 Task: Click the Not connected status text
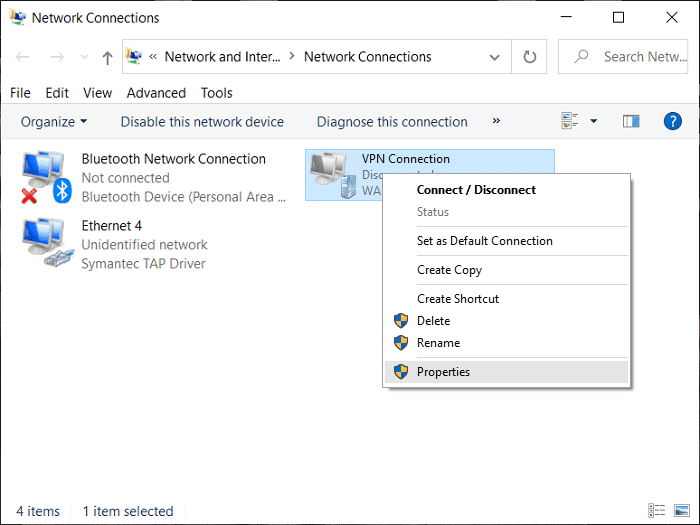click(x=125, y=178)
